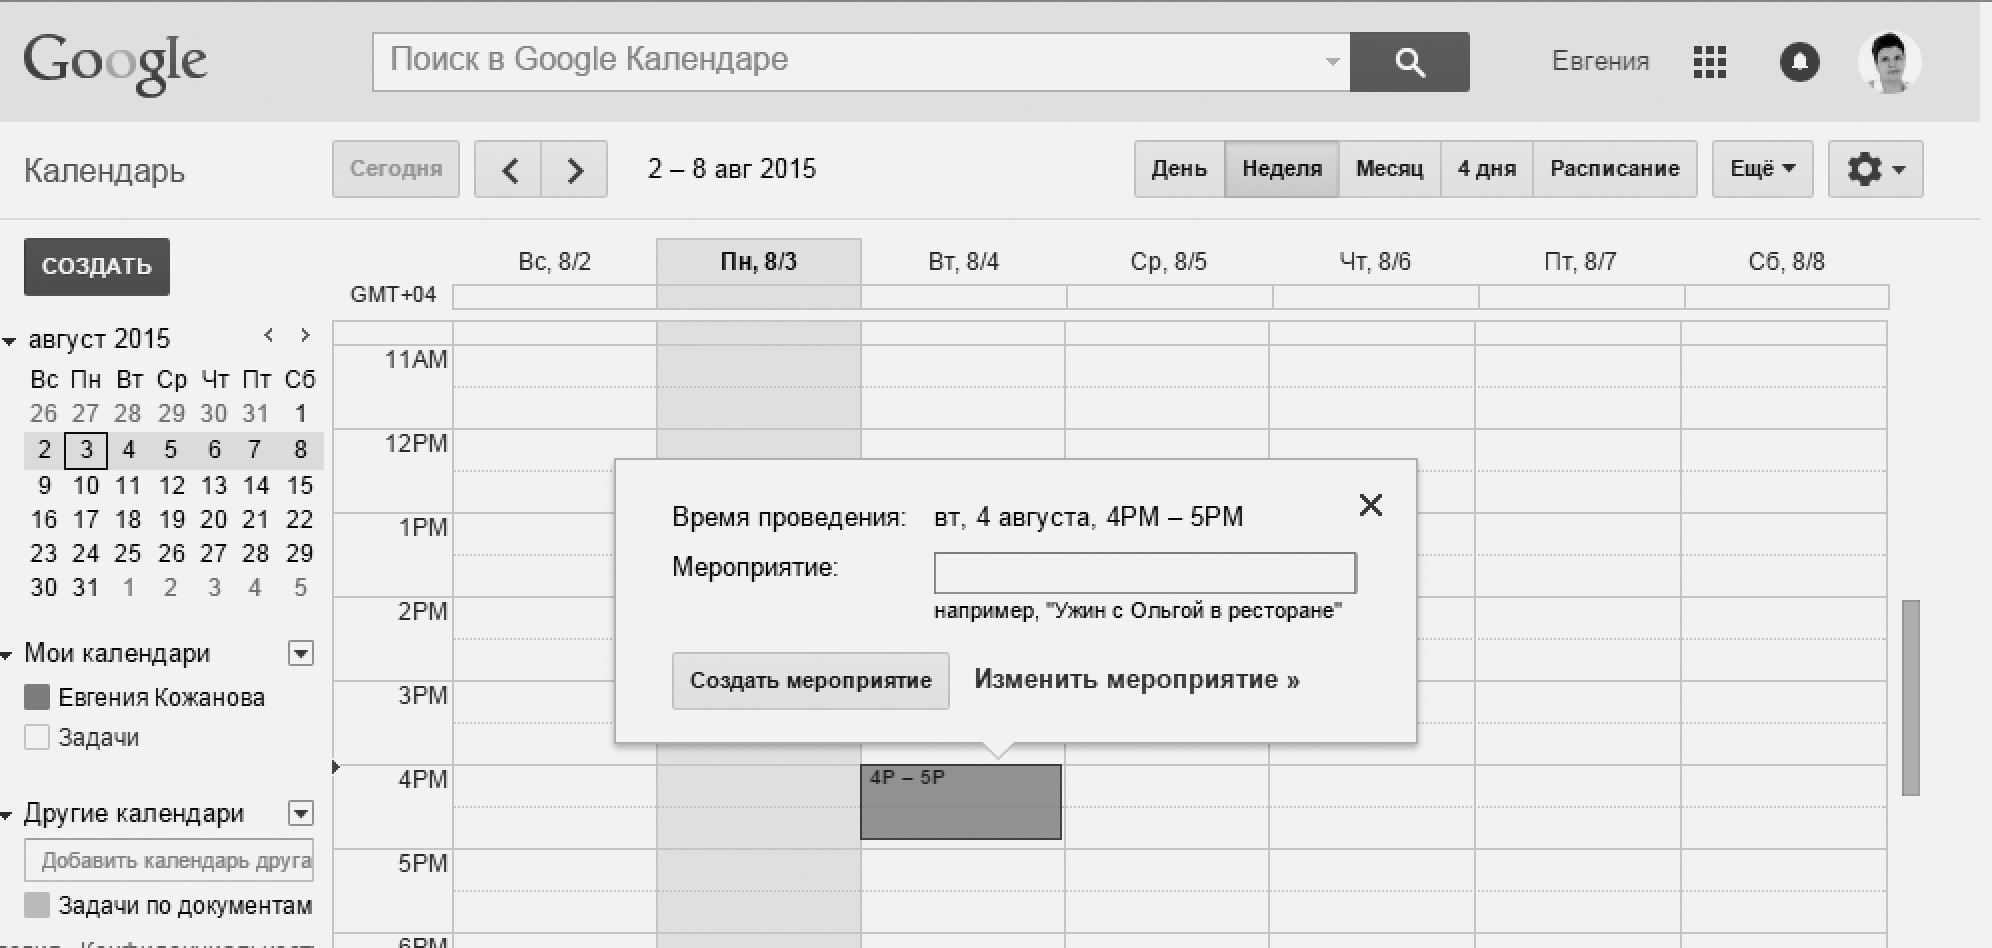This screenshot has height=948, width=1992.
Task: Toggle the Задачи calendar checkbox
Action: pos(37,737)
